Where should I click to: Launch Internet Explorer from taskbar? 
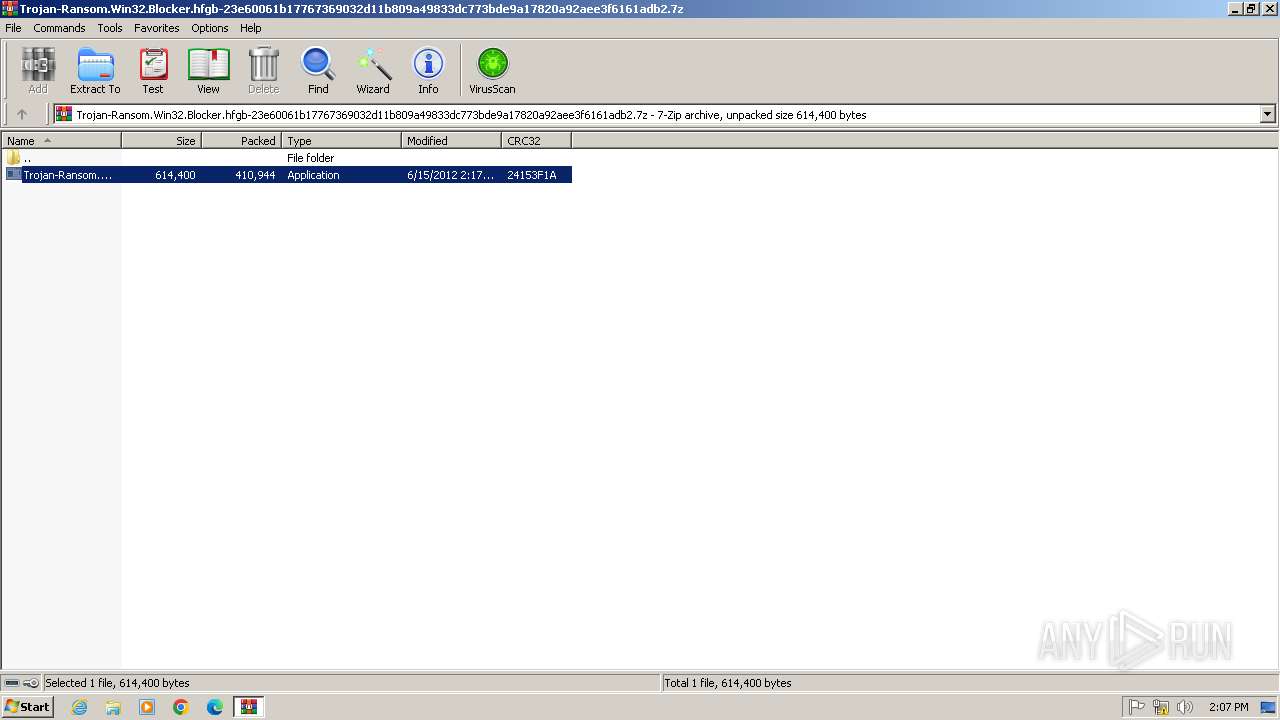click(79, 707)
